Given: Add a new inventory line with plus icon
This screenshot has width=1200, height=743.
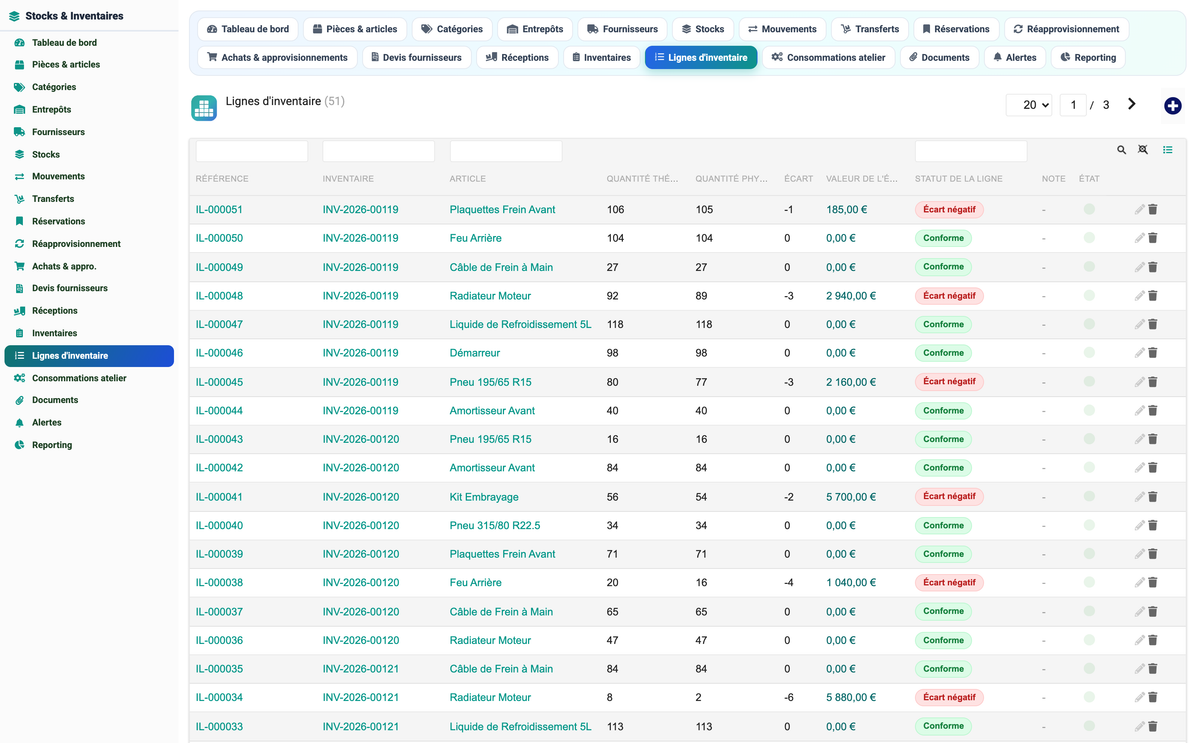Looking at the screenshot, I should 1173,106.
